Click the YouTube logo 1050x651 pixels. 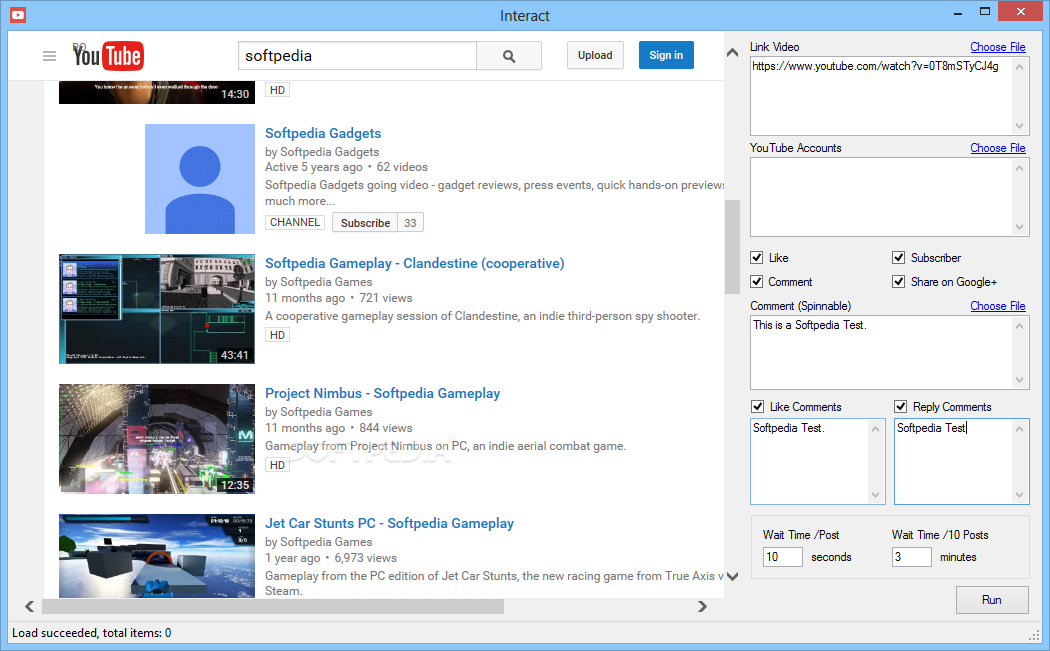108,56
